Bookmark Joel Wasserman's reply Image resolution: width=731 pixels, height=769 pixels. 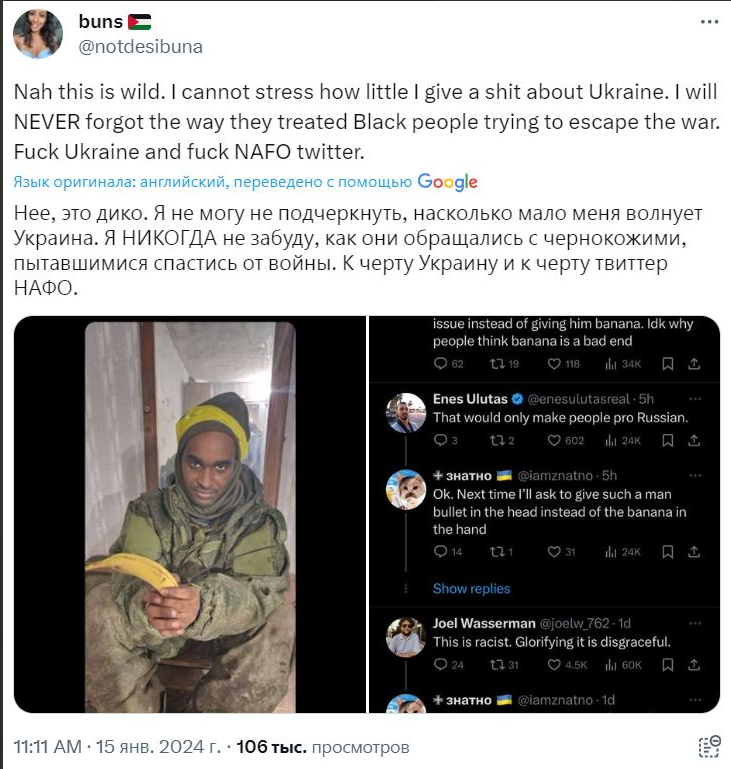(x=668, y=665)
